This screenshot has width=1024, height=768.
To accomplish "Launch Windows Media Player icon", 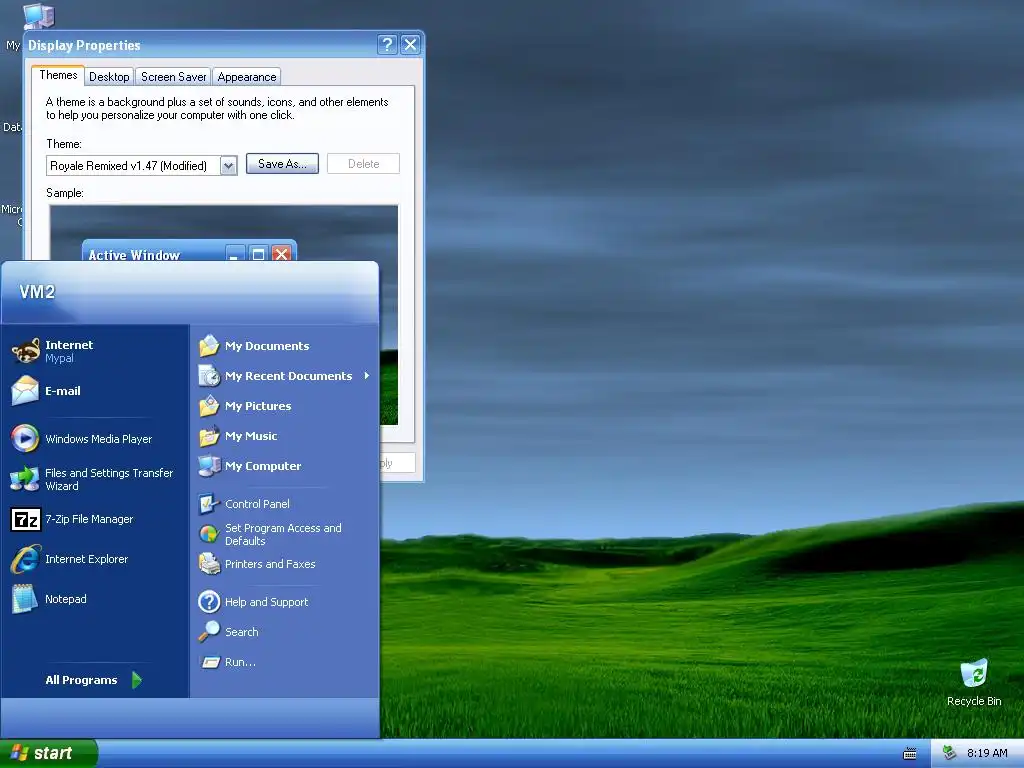I will (x=25, y=438).
